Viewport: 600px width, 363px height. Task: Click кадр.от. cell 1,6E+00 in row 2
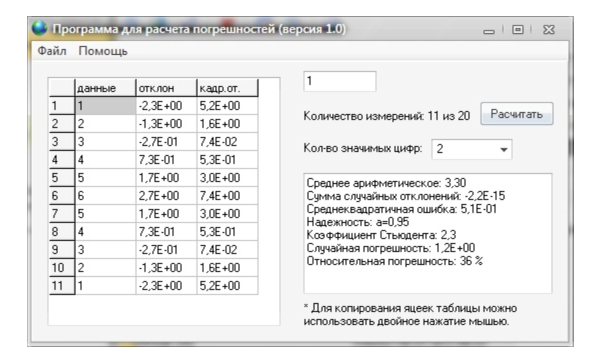227,124
